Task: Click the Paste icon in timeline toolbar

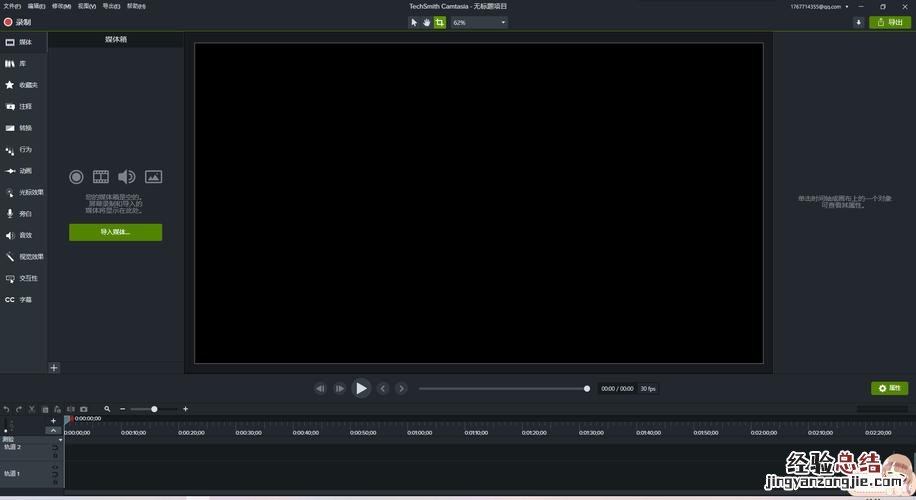Action: click(x=57, y=409)
